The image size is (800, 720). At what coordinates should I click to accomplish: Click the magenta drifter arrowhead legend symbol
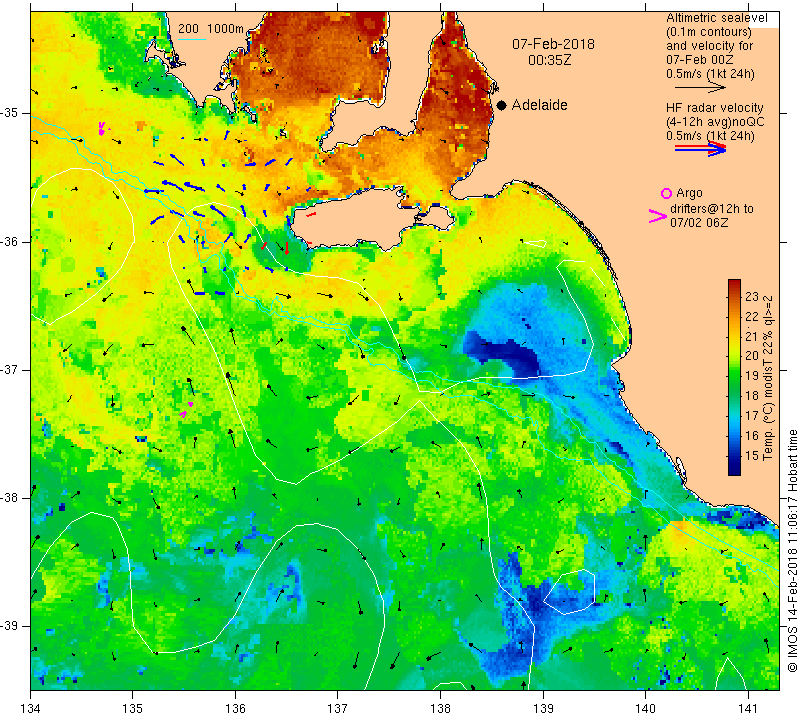(657, 216)
